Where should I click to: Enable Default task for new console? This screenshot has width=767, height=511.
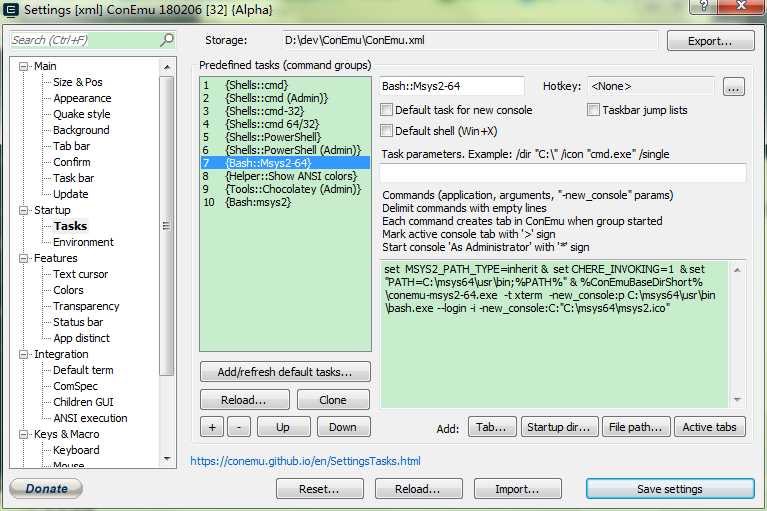(x=386, y=110)
